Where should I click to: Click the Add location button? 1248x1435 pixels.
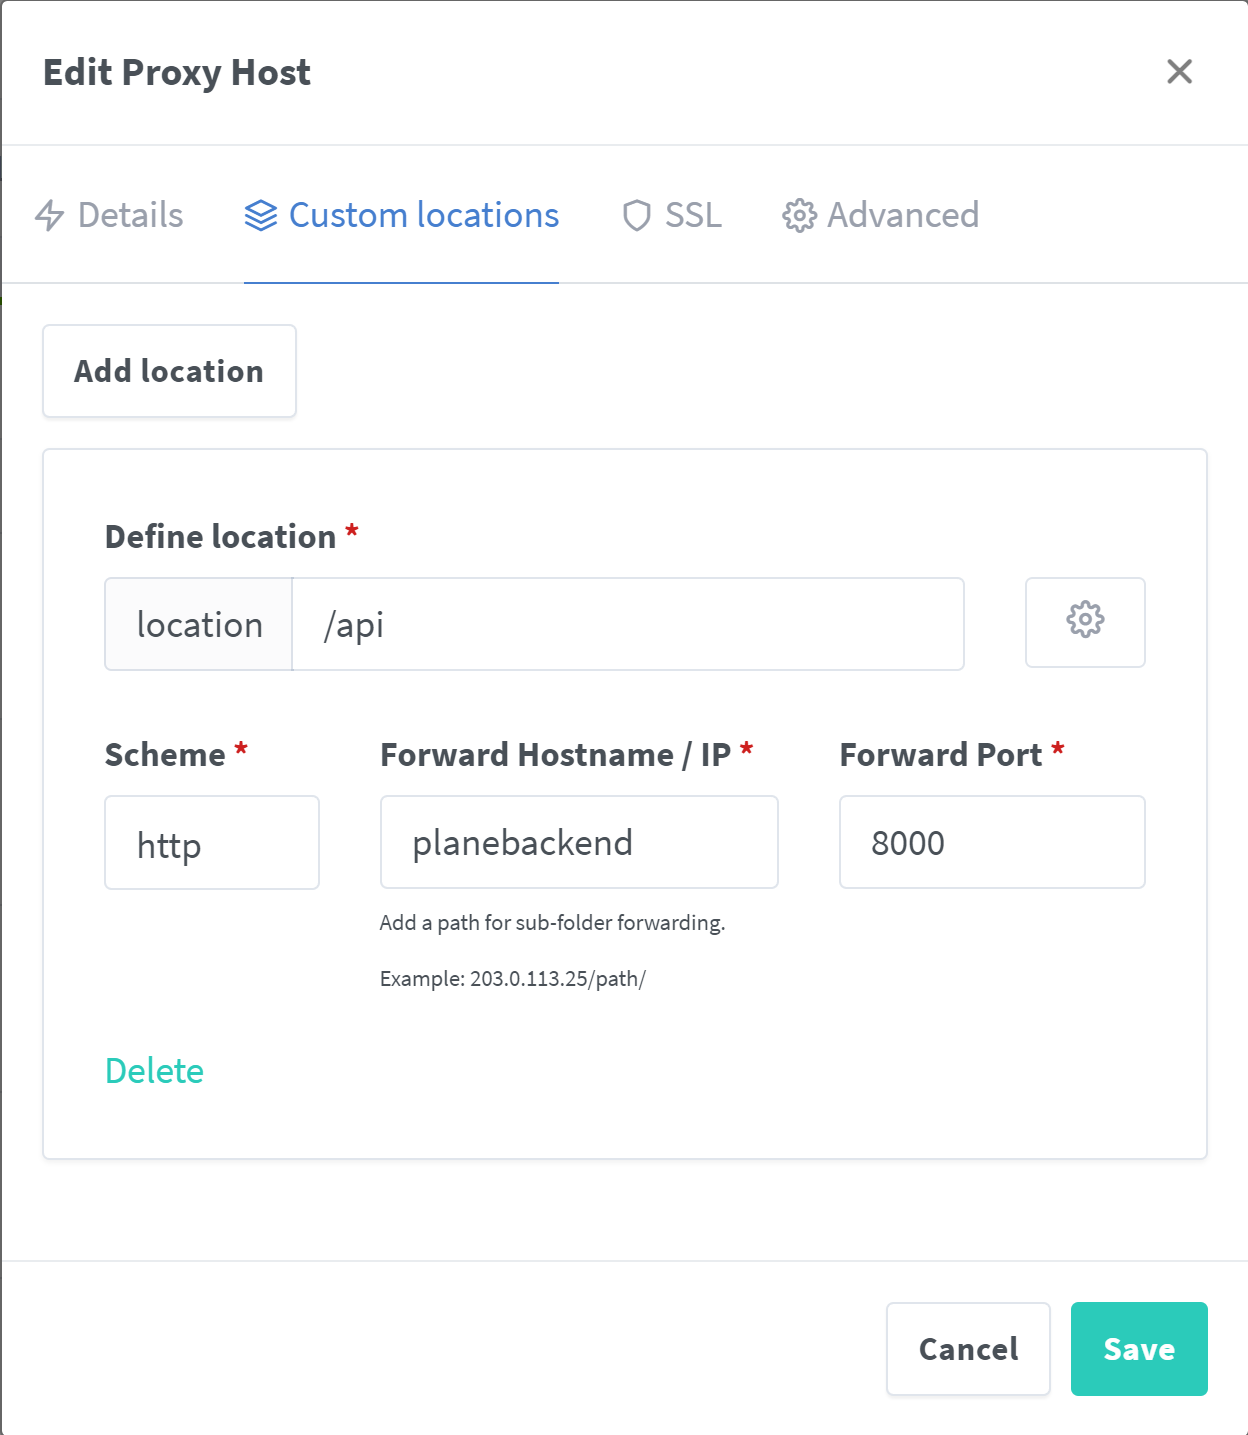pos(168,371)
